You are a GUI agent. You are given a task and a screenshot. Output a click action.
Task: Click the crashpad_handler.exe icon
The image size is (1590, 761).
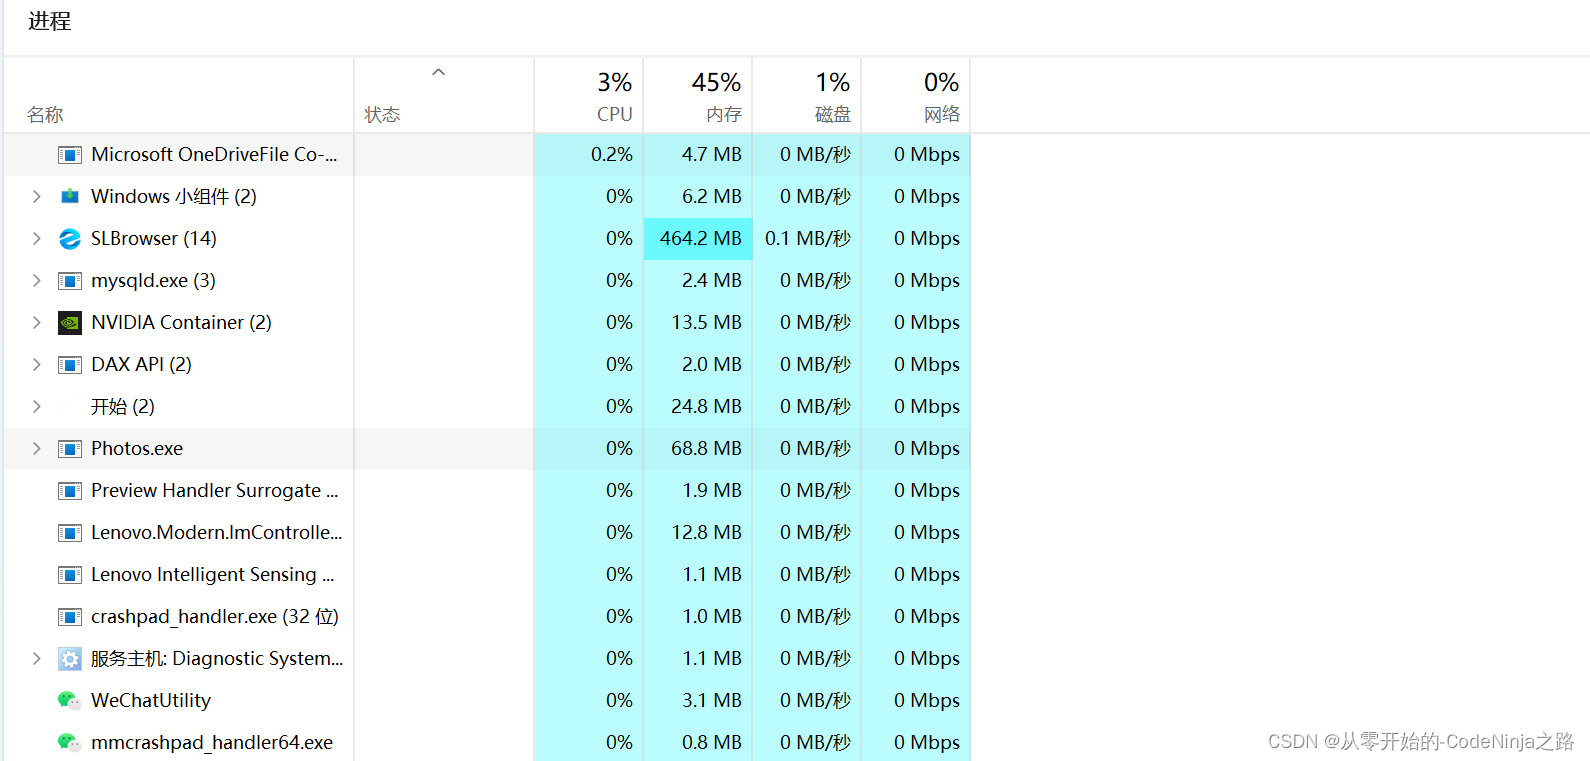tap(69, 617)
